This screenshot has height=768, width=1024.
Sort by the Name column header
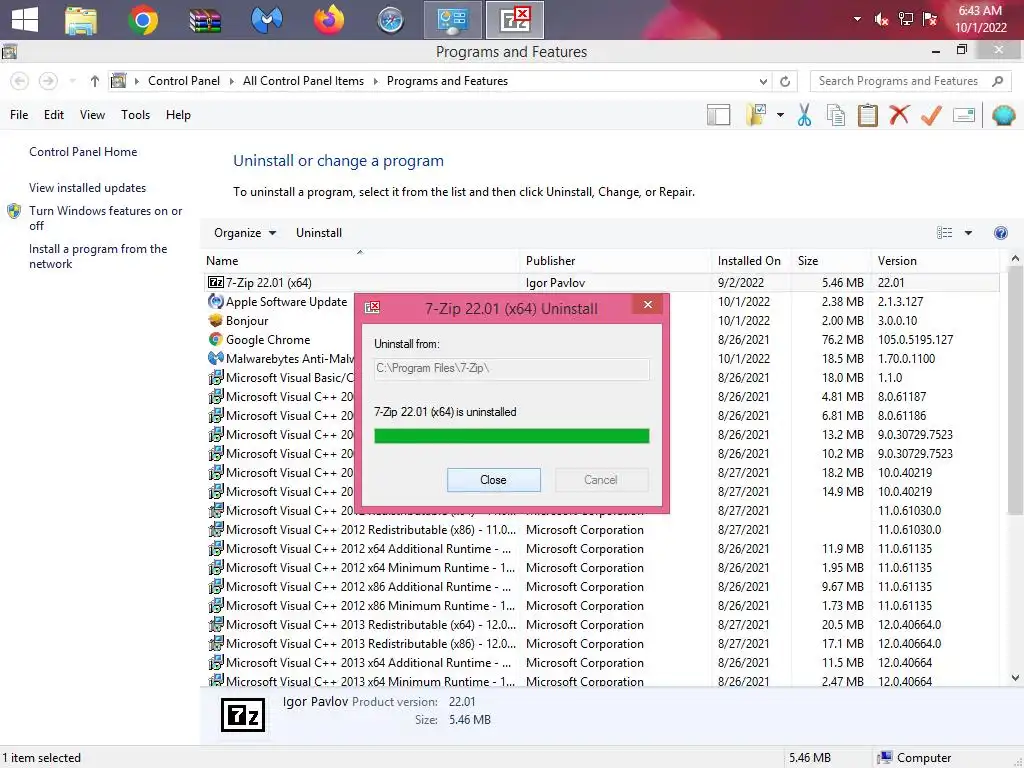click(361, 261)
